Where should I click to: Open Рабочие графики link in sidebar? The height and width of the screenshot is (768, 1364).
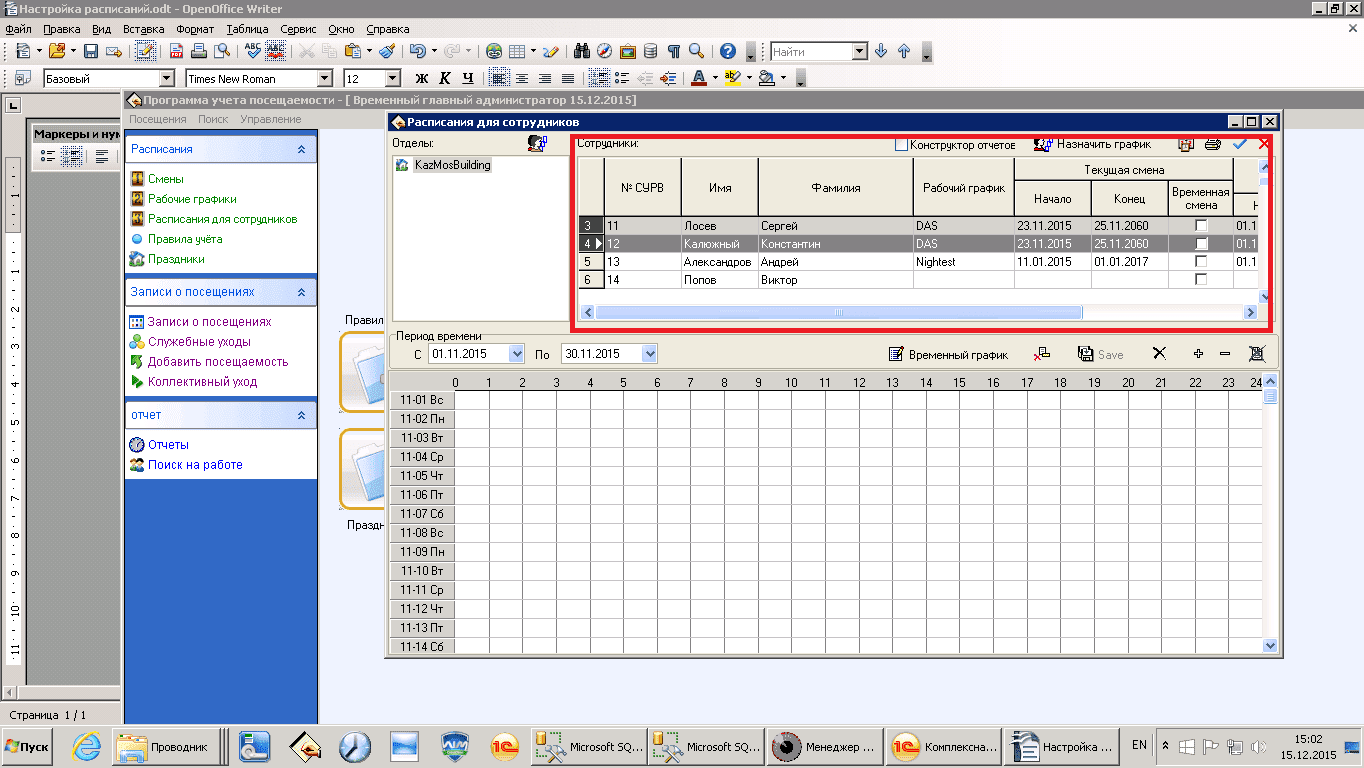(x=192, y=199)
